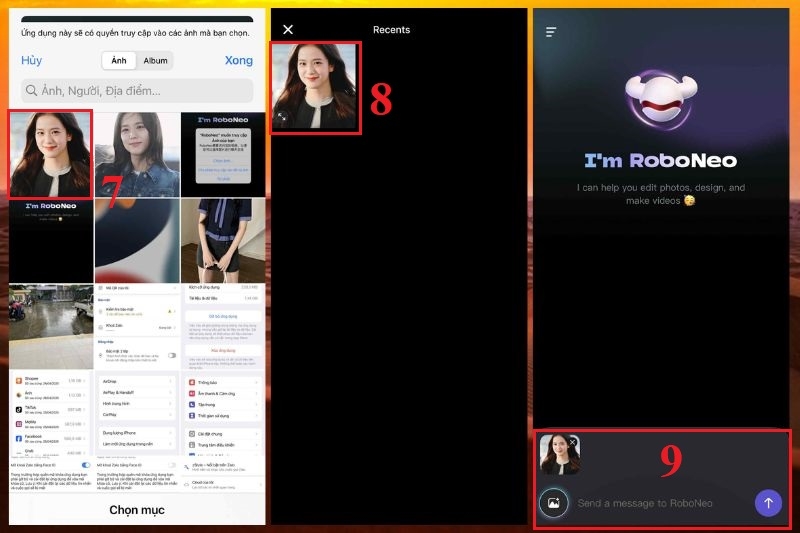The image size is (800, 533).
Task: Select the rainy street photo
Action: point(51,326)
